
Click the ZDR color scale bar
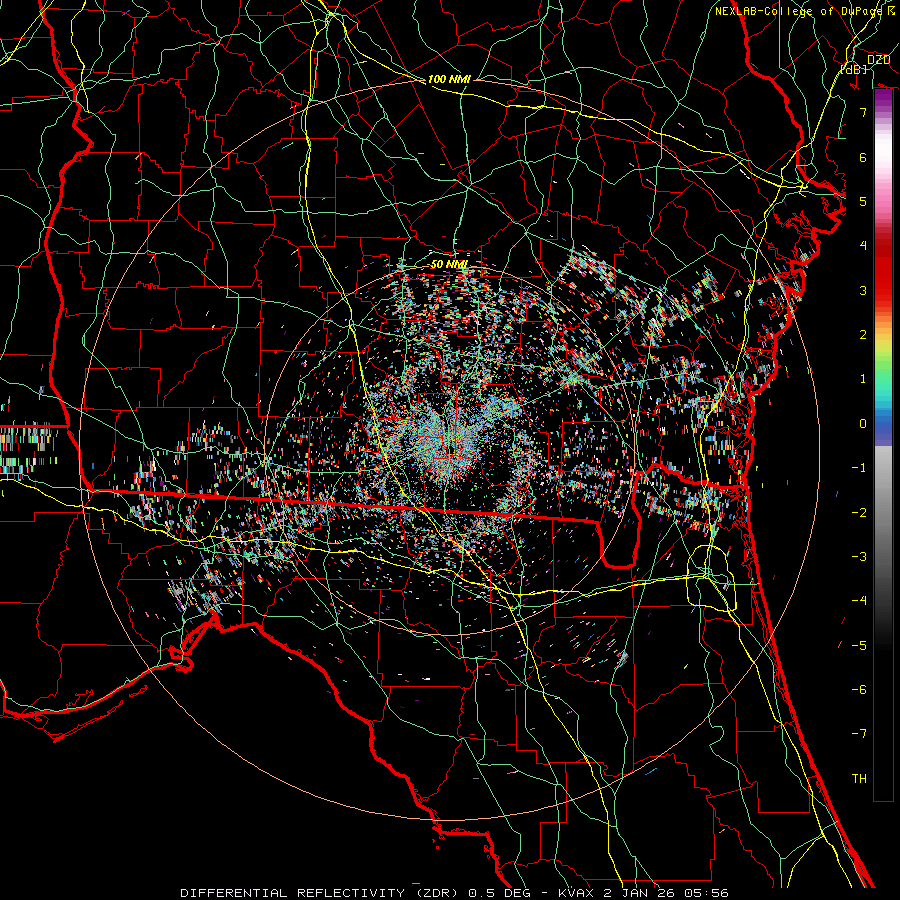pos(883,445)
